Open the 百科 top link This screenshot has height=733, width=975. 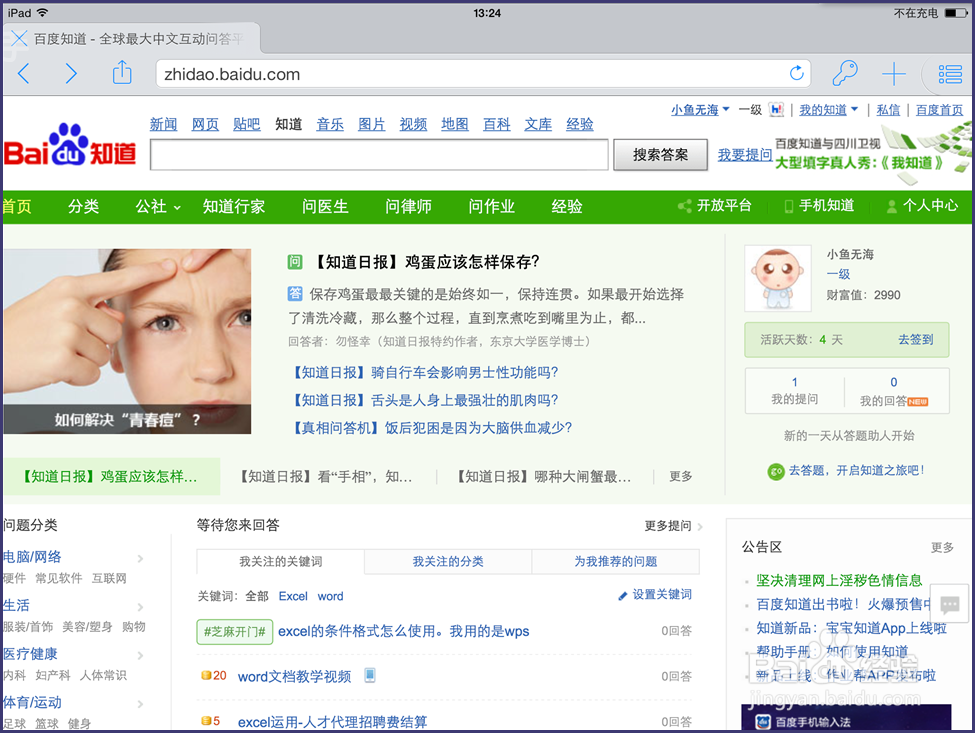click(496, 124)
